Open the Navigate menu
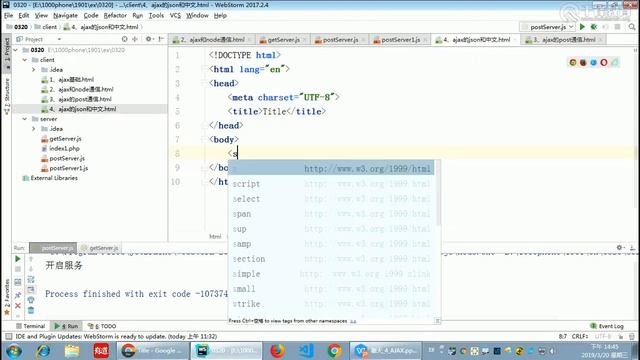The height and width of the screenshot is (360, 640). coord(65,16)
